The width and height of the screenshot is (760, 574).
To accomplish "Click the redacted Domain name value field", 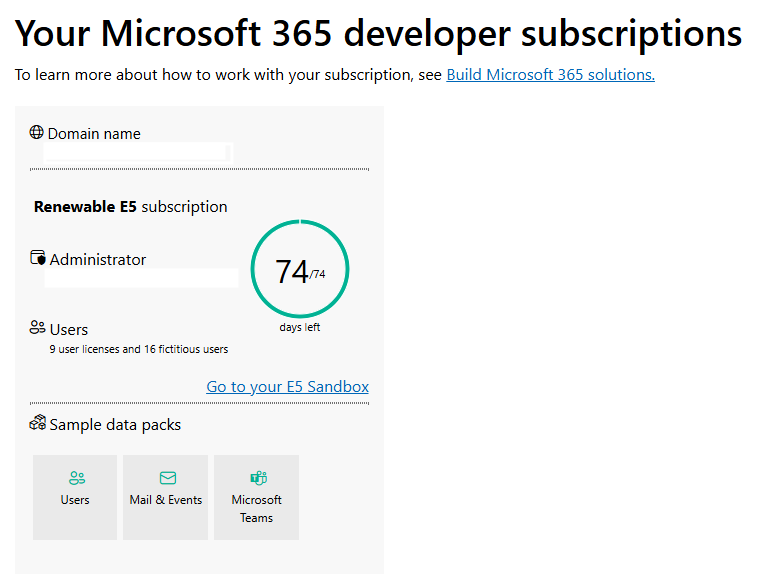I will [138, 152].
